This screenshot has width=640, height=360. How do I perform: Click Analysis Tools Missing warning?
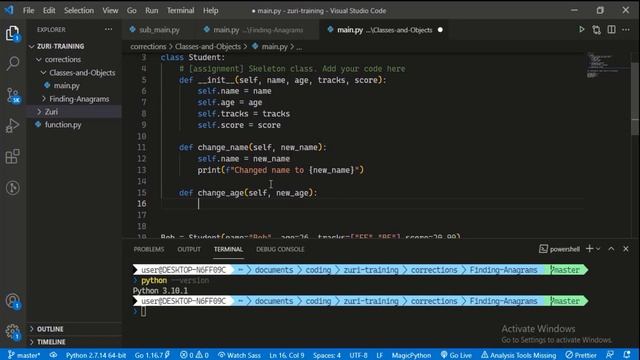[x=518, y=355]
